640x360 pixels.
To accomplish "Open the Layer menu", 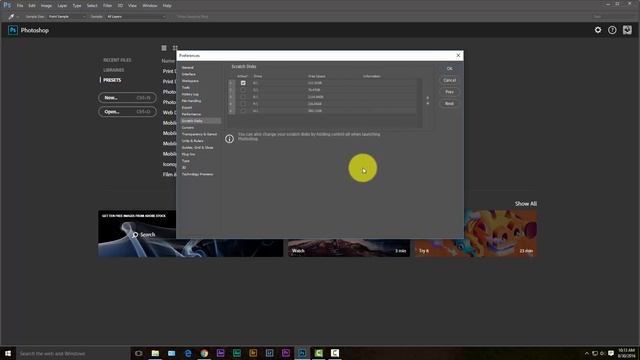I will [62, 6].
